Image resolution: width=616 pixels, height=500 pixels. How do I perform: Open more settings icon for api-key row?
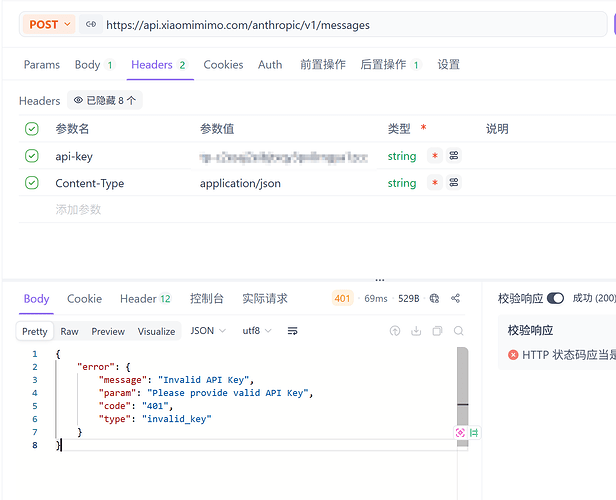pyautogui.click(x=454, y=156)
